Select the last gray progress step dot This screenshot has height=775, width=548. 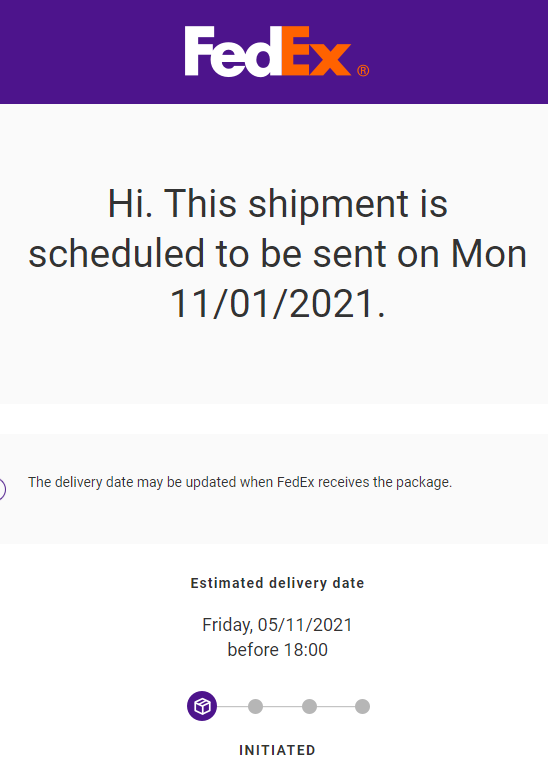coord(362,706)
